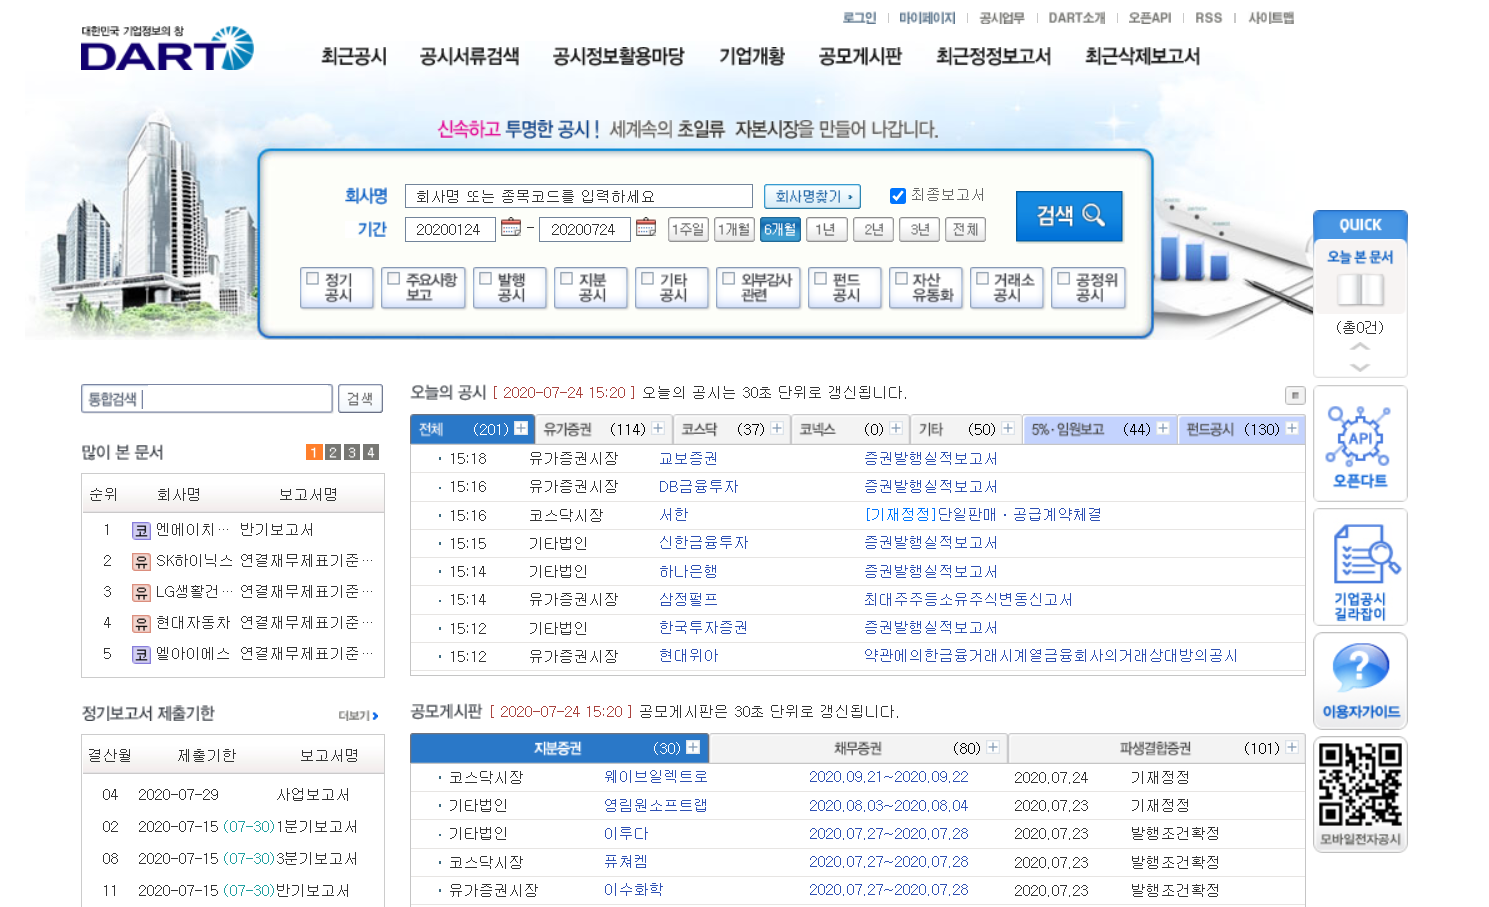Open the 최근삭제보고서 menu
Image resolution: width=1489 pixels, height=907 pixels.
[x=1143, y=56]
